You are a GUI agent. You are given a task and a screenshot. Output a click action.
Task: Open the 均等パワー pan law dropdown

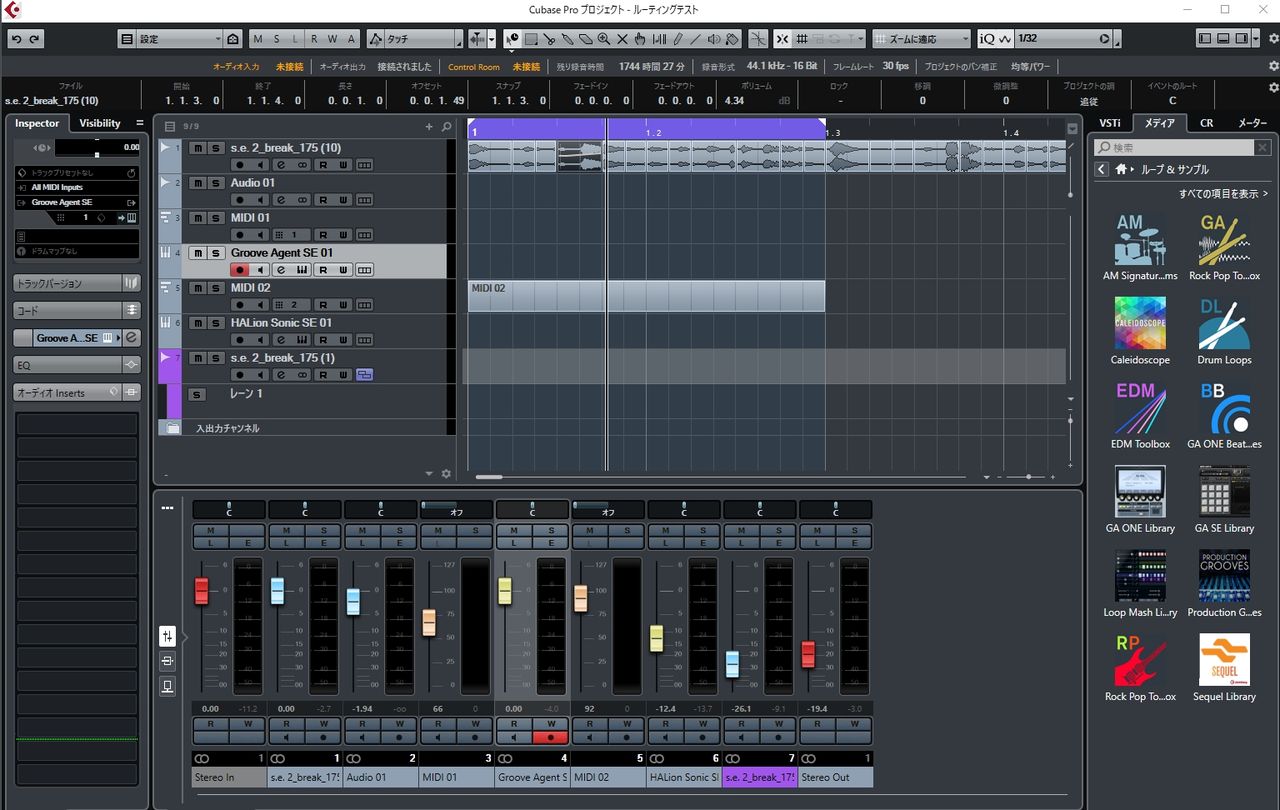coord(1031,66)
